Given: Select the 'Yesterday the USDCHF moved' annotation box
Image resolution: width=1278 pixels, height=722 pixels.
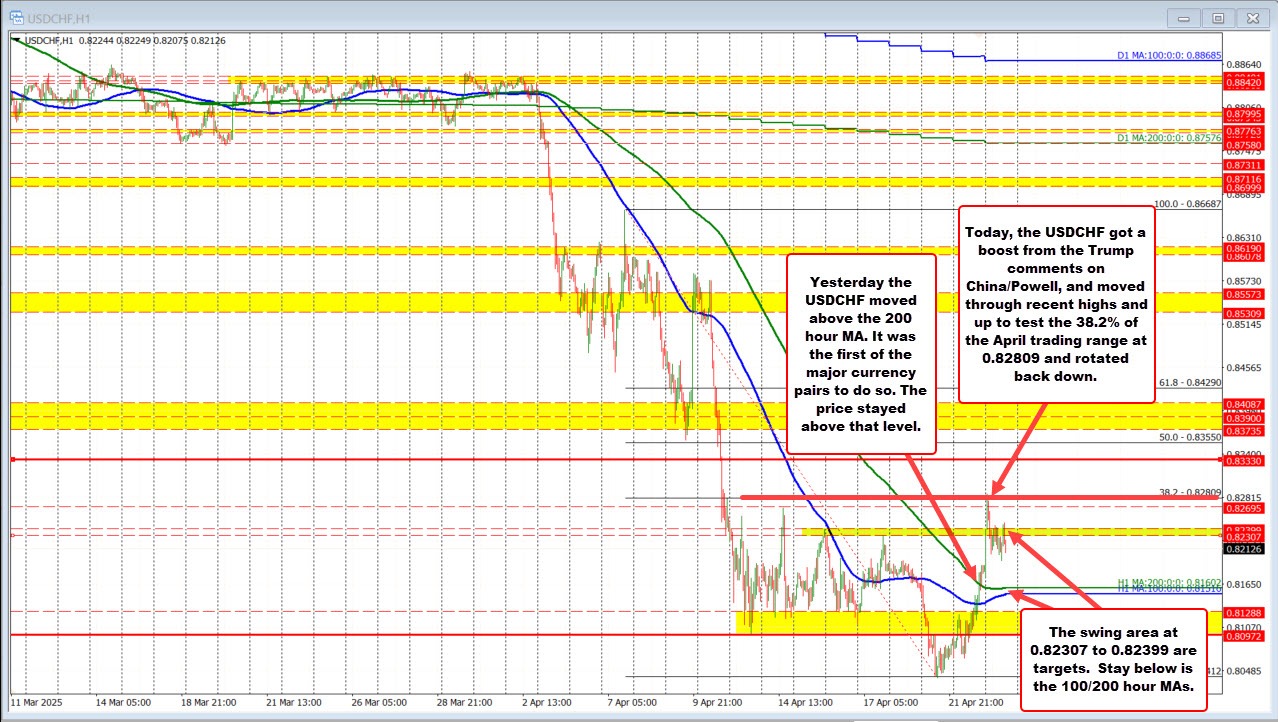Looking at the screenshot, I should (x=861, y=353).
